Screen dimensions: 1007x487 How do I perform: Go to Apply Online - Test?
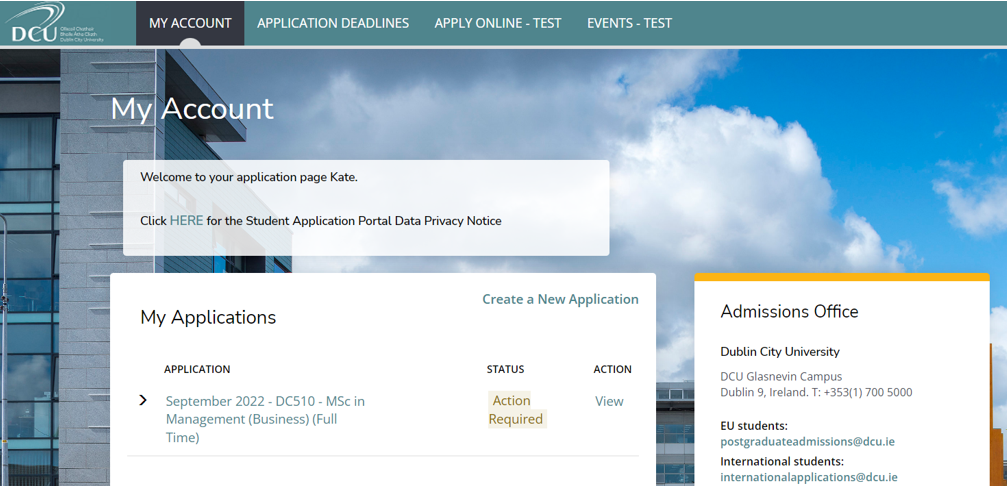coord(498,23)
